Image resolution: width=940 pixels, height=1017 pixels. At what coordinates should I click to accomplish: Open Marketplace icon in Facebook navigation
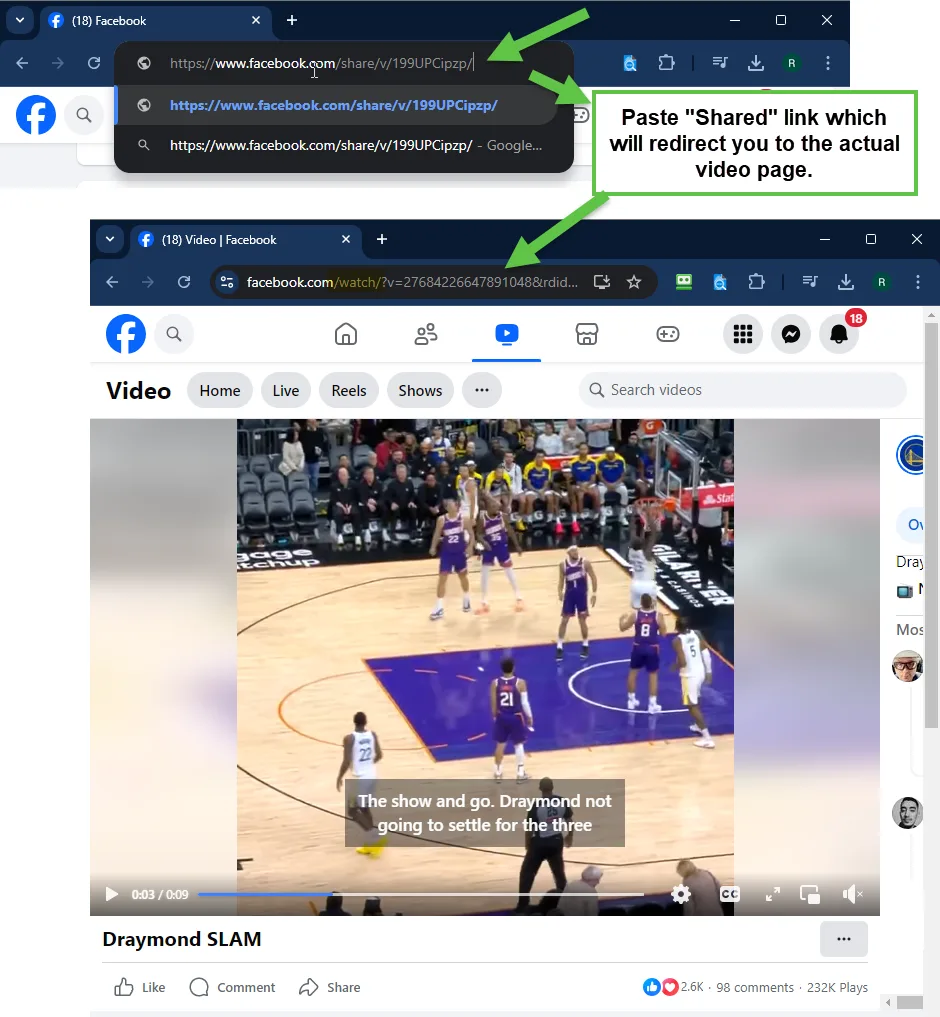point(586,334)
